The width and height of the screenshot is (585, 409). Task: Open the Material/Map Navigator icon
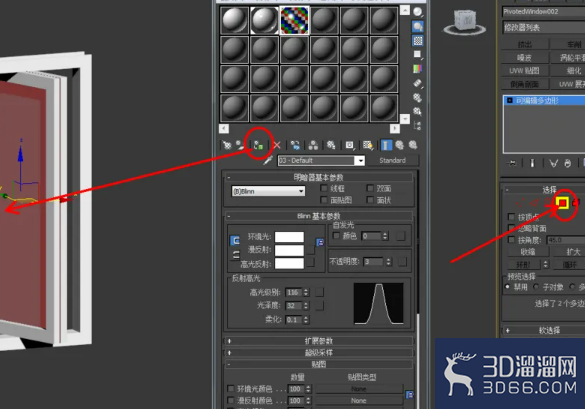417,125
